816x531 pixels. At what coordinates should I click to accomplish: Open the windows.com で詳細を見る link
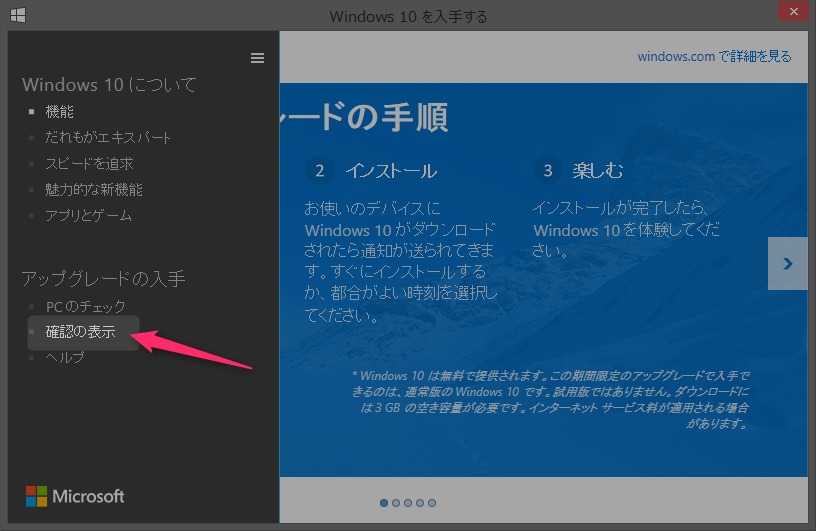coord(714,56)
